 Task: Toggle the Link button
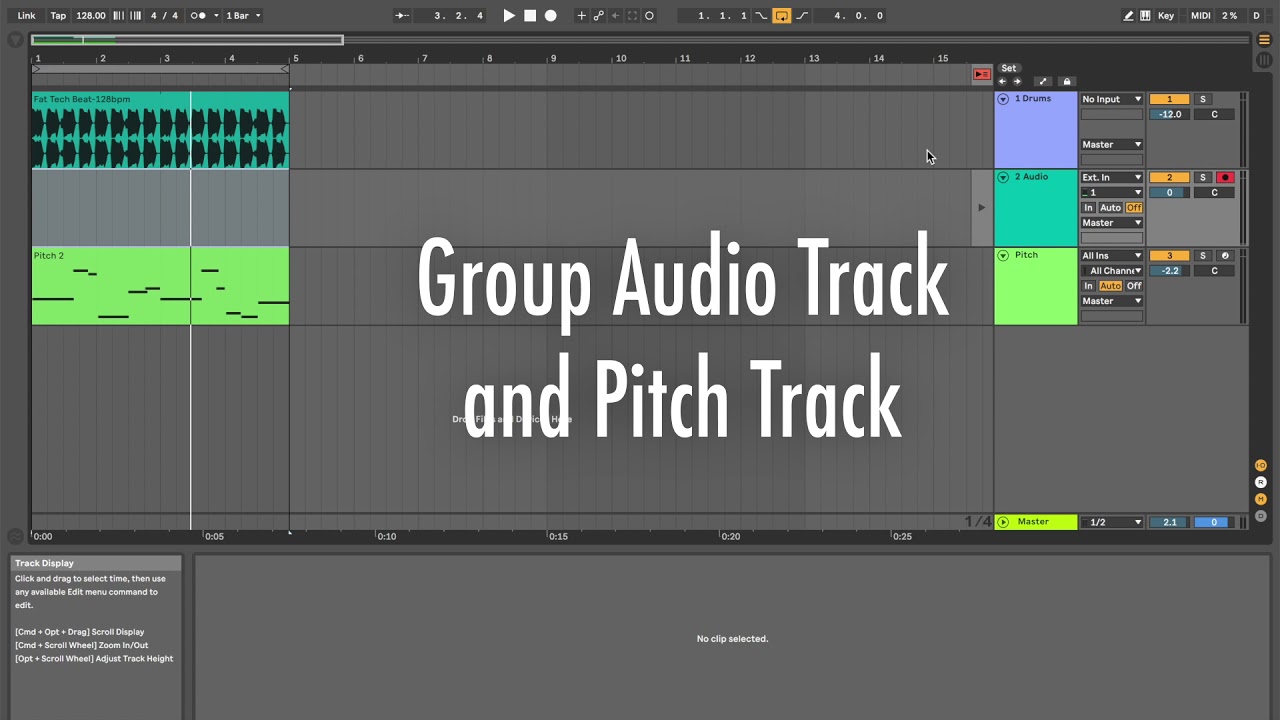tap(26, 15)
